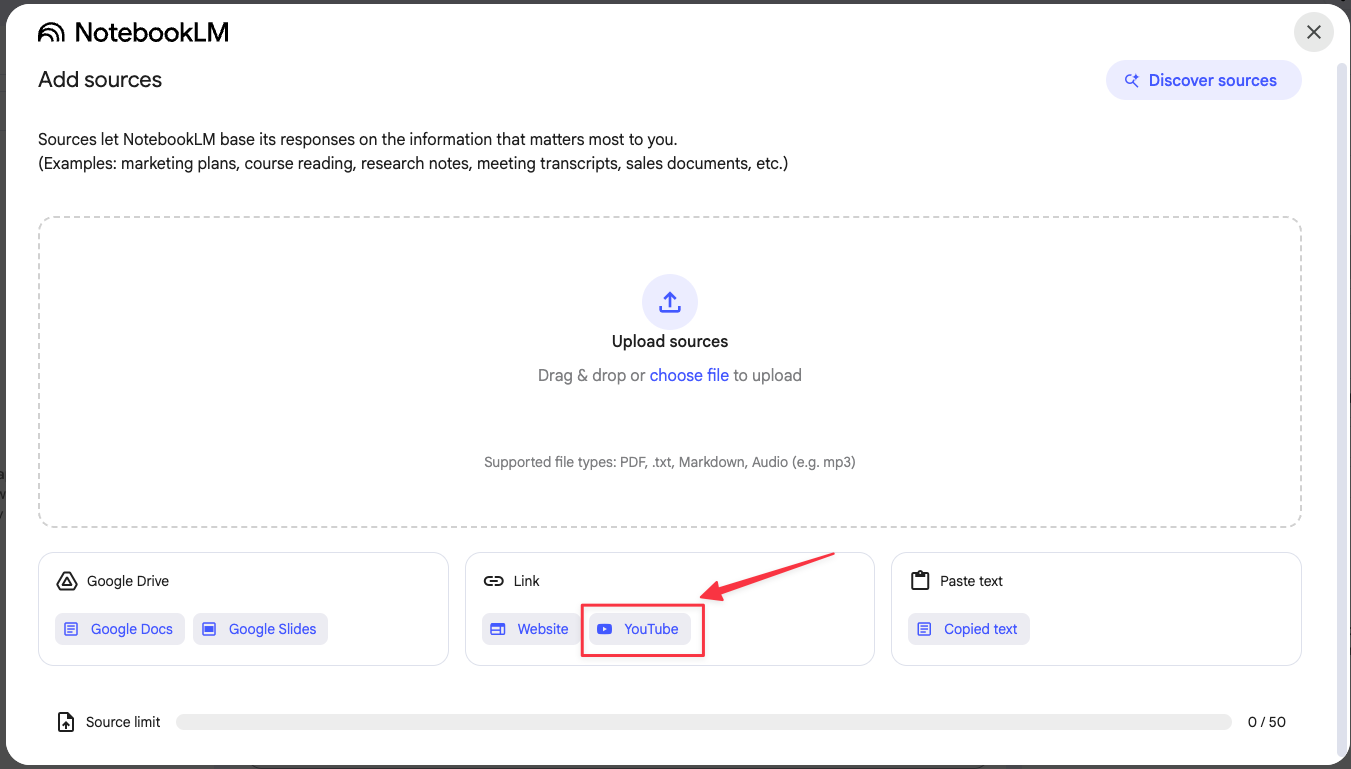The image size is (1351, 769).
Task: Add a YouTube link source
Action: pos(640,629)
